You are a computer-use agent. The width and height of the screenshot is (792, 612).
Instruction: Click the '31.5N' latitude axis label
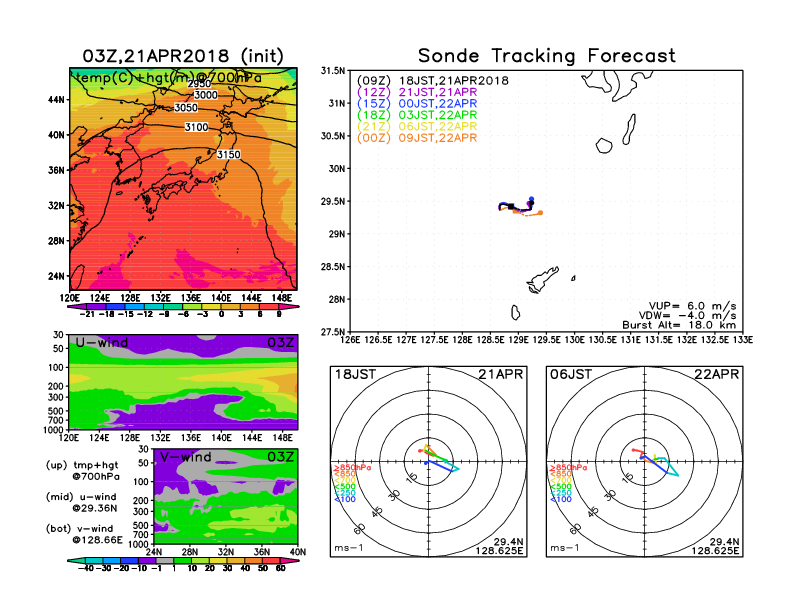[x=333, y=71]
